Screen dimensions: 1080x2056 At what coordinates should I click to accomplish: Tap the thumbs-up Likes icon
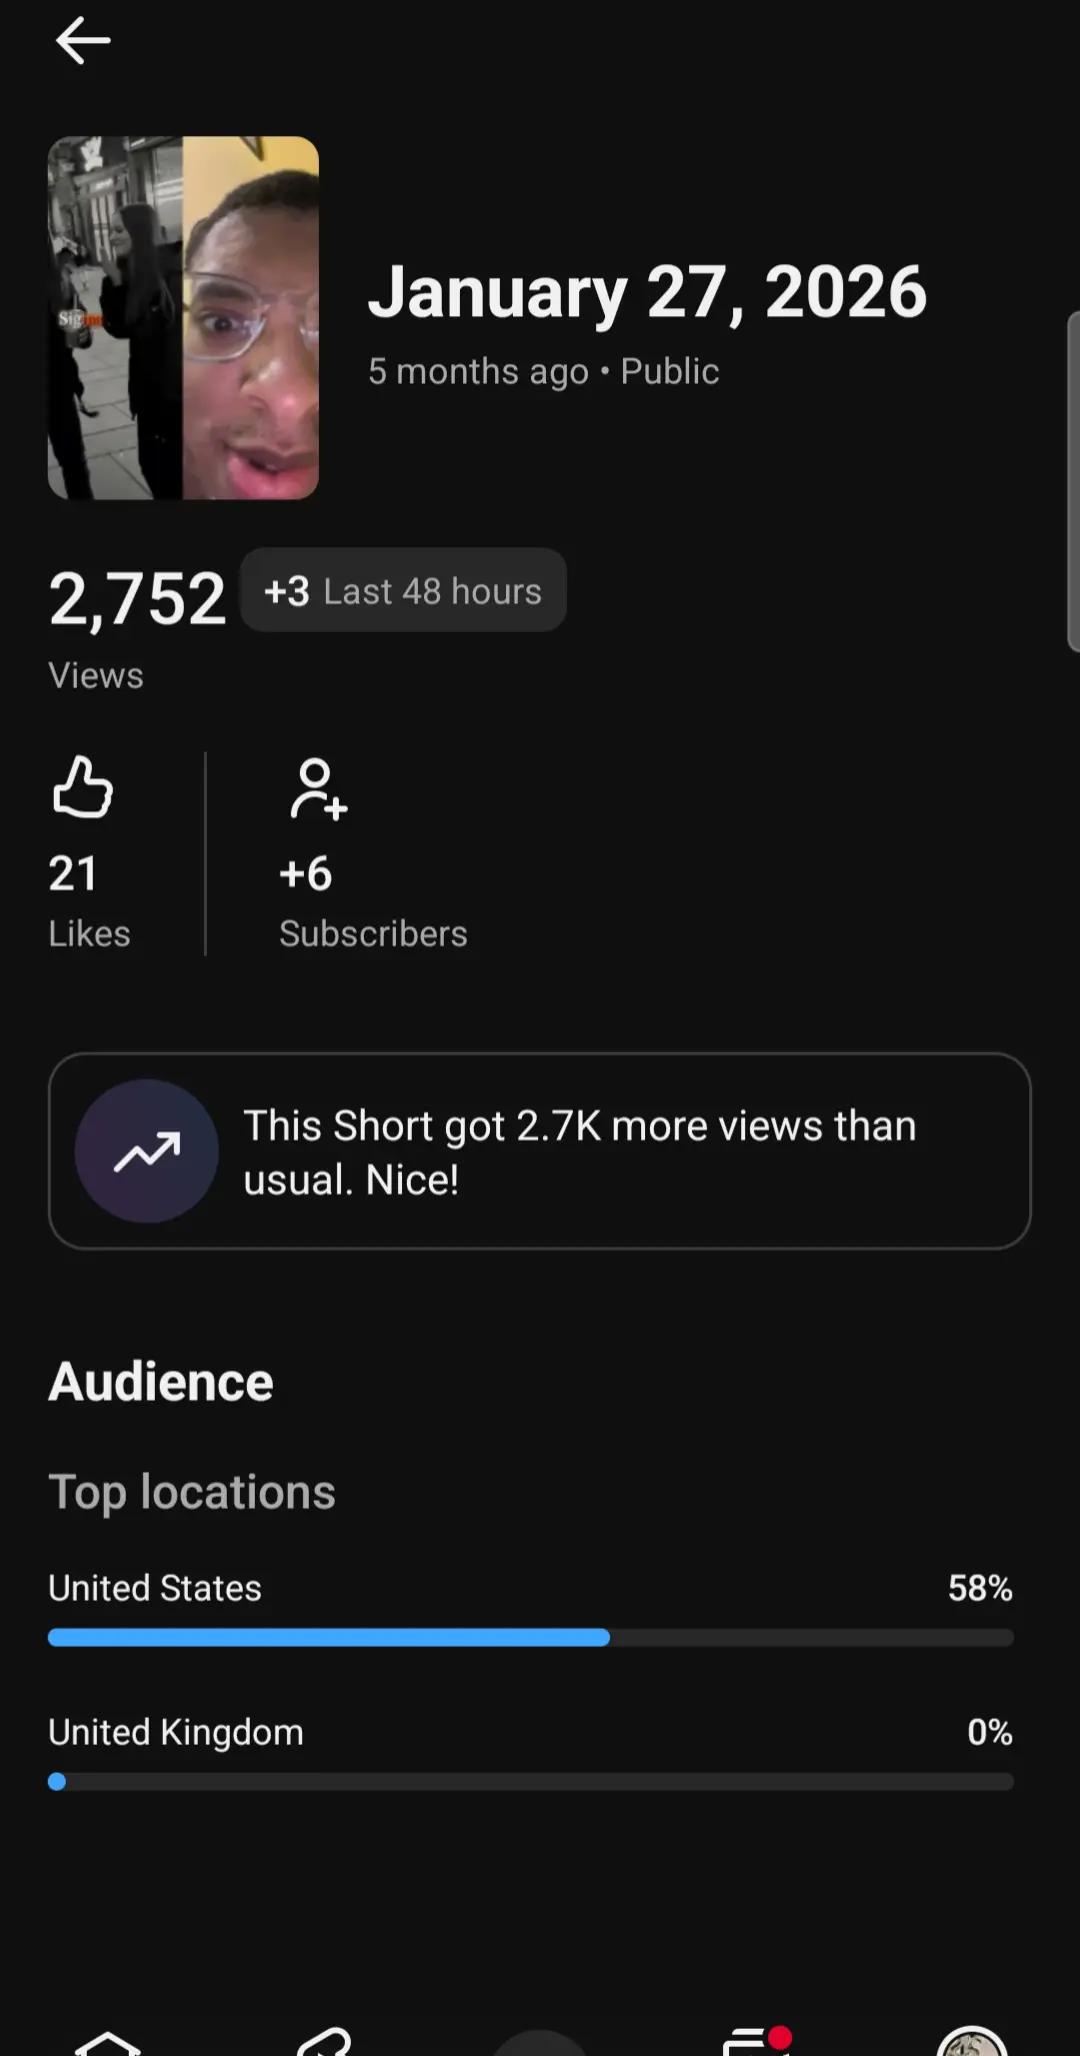82,788
